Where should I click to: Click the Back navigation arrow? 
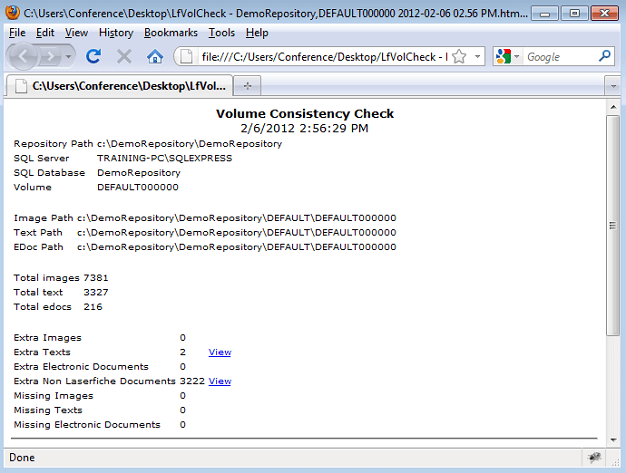(23, 57)
